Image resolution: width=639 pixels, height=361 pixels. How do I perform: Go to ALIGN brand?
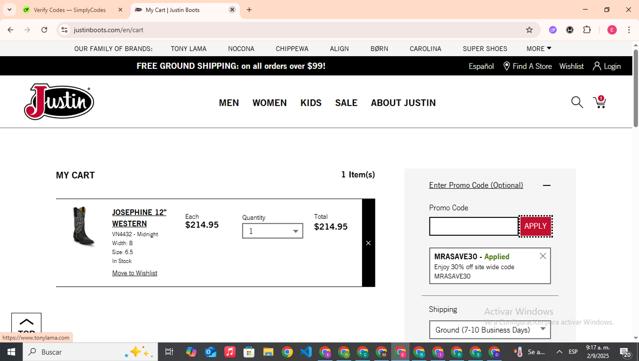[x=339, y=48]
